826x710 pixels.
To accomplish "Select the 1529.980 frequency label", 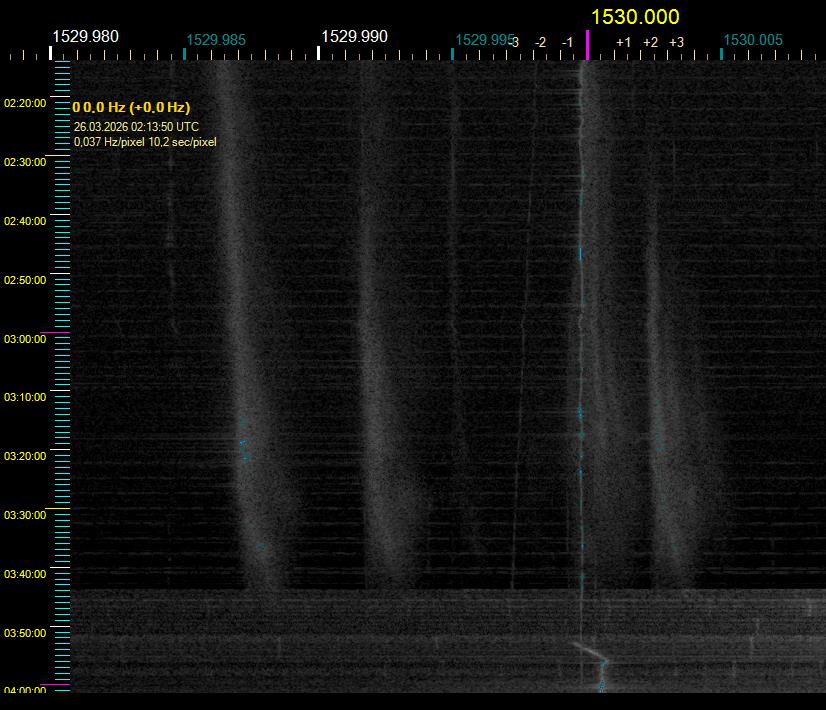I will pyautogui.click(x=85, y=36).
